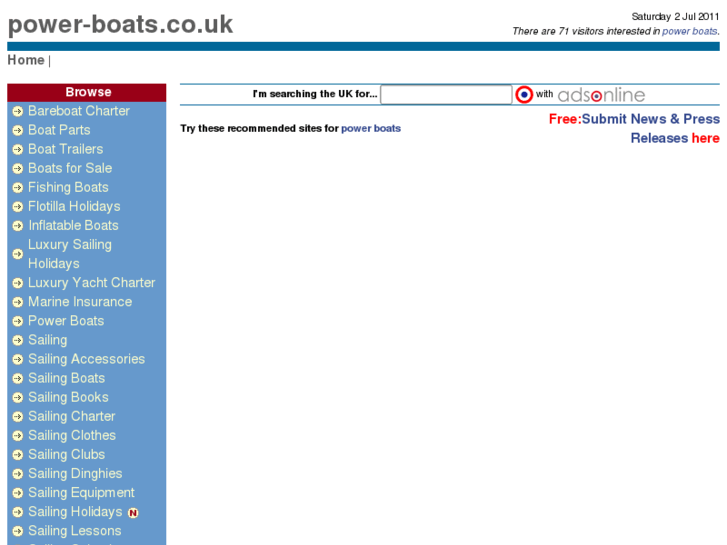Click the arrow icon beside Sailing Accessories
Screen dimensions: 727x545
[x=18, y=359]
